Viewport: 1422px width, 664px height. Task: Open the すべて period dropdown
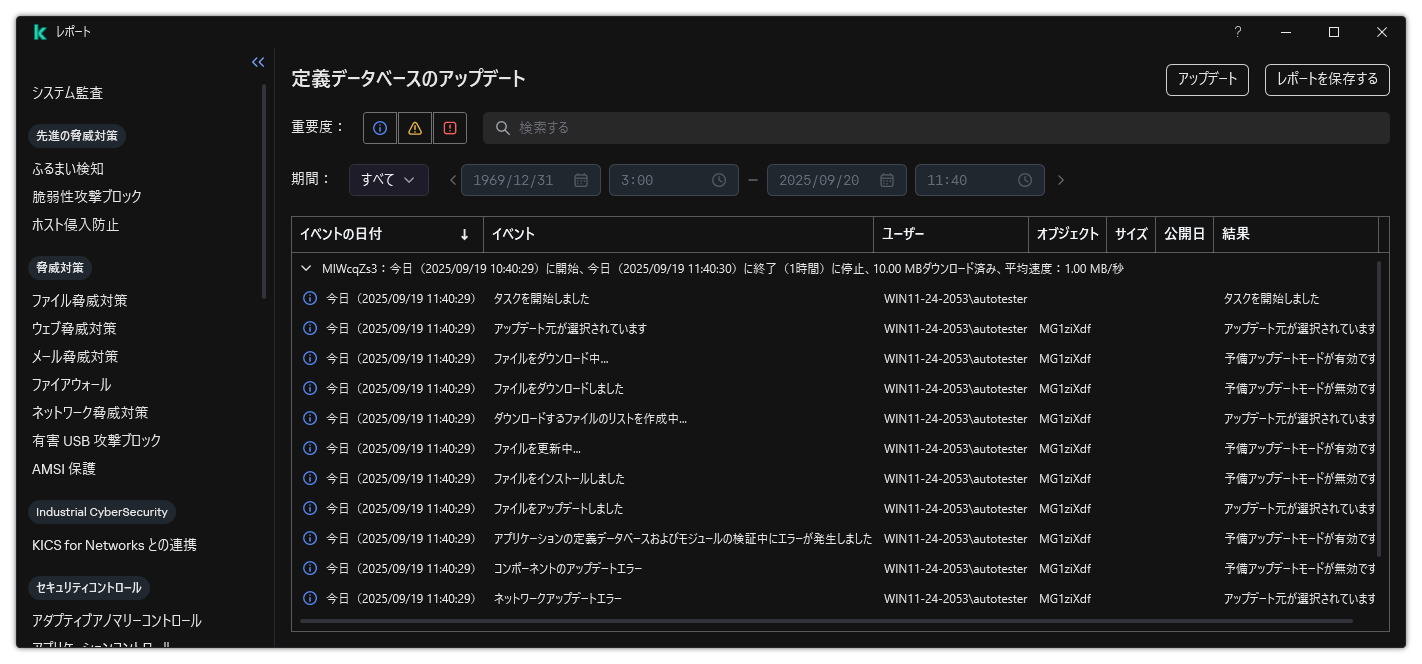pos(388,180)
